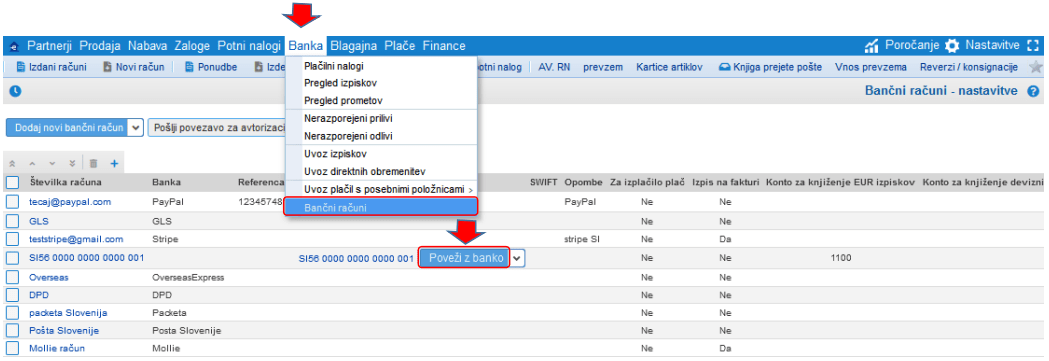
Task: Toggle the select-all header checkbox
Action: 13,183
